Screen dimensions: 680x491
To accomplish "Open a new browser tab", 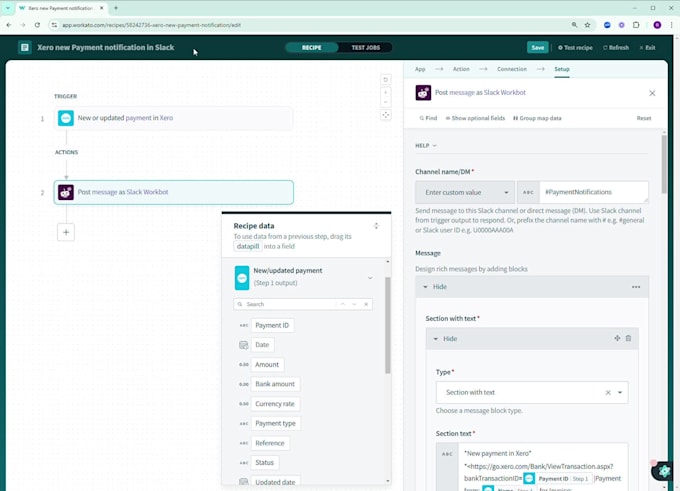I will [116, 8].
